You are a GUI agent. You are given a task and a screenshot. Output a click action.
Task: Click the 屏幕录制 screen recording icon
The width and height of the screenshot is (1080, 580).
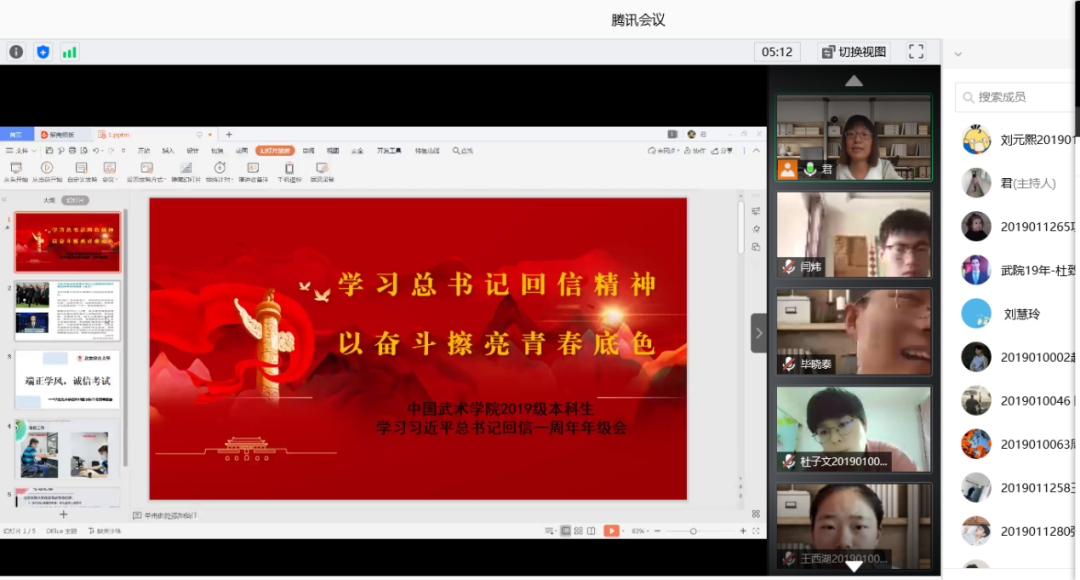click(x=322, y=168)
